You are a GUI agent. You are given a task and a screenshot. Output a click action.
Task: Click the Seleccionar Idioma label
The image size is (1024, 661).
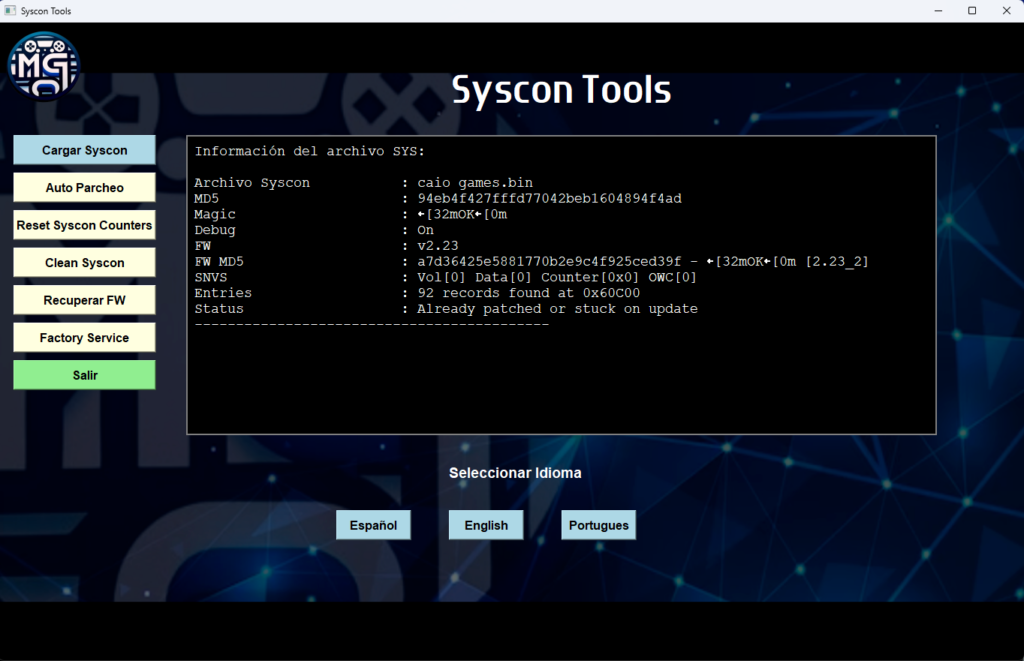(515, 472)
